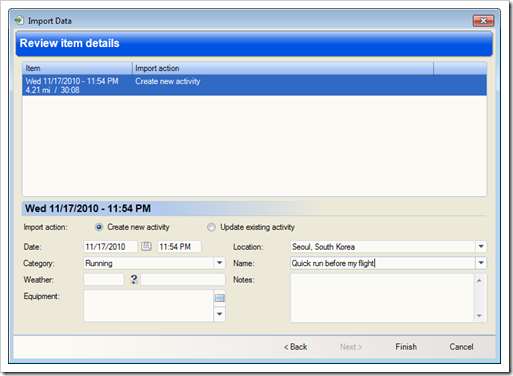Click the Name field with Quick run text
Screen dimensions: 513x376
[383, 263]
